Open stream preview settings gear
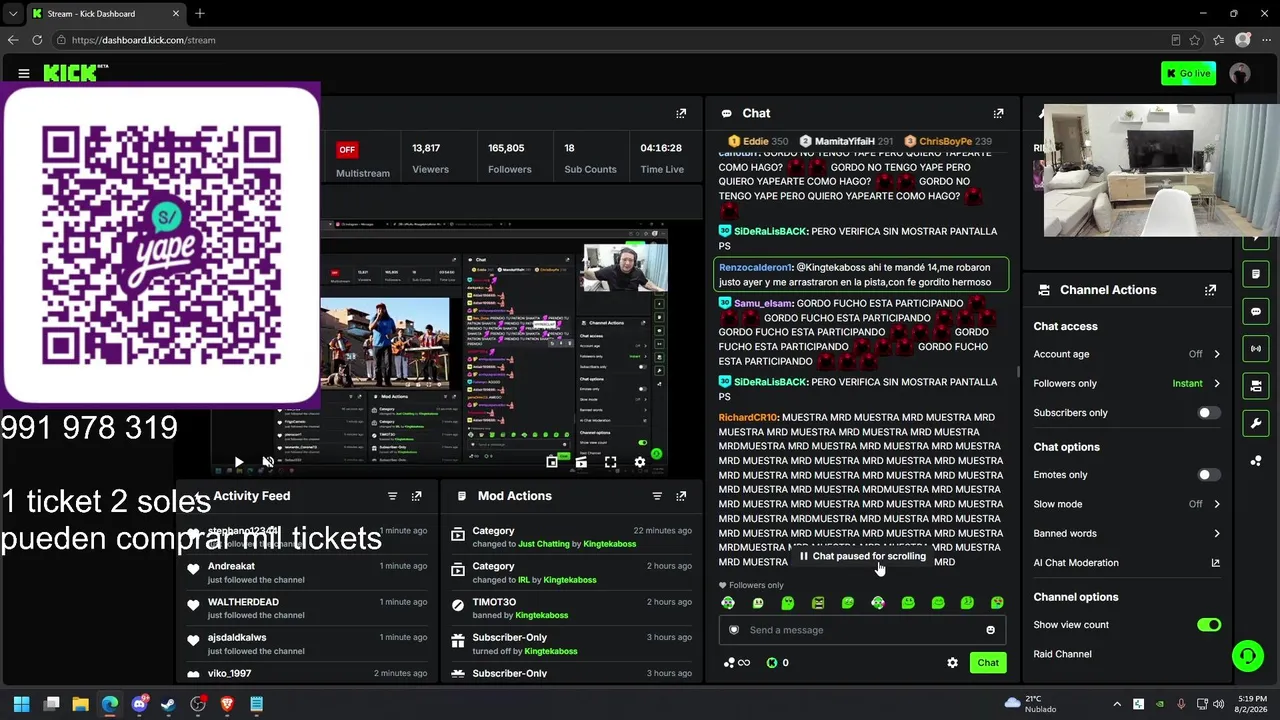 pos(640,462)
